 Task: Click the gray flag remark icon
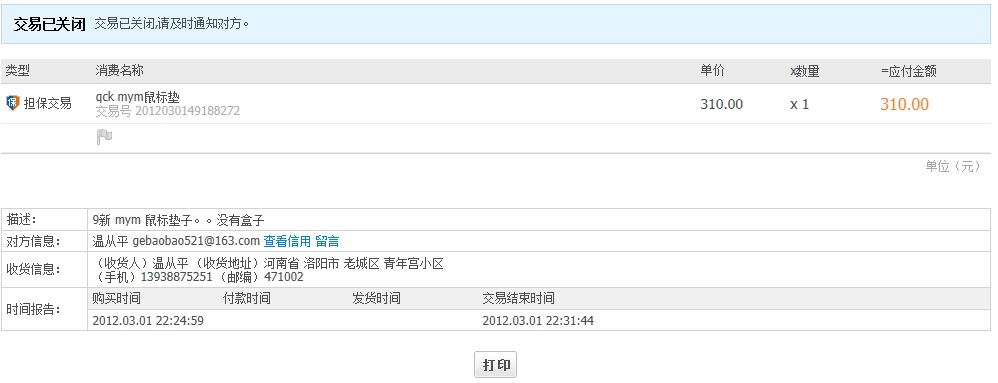tap(104, 137)
